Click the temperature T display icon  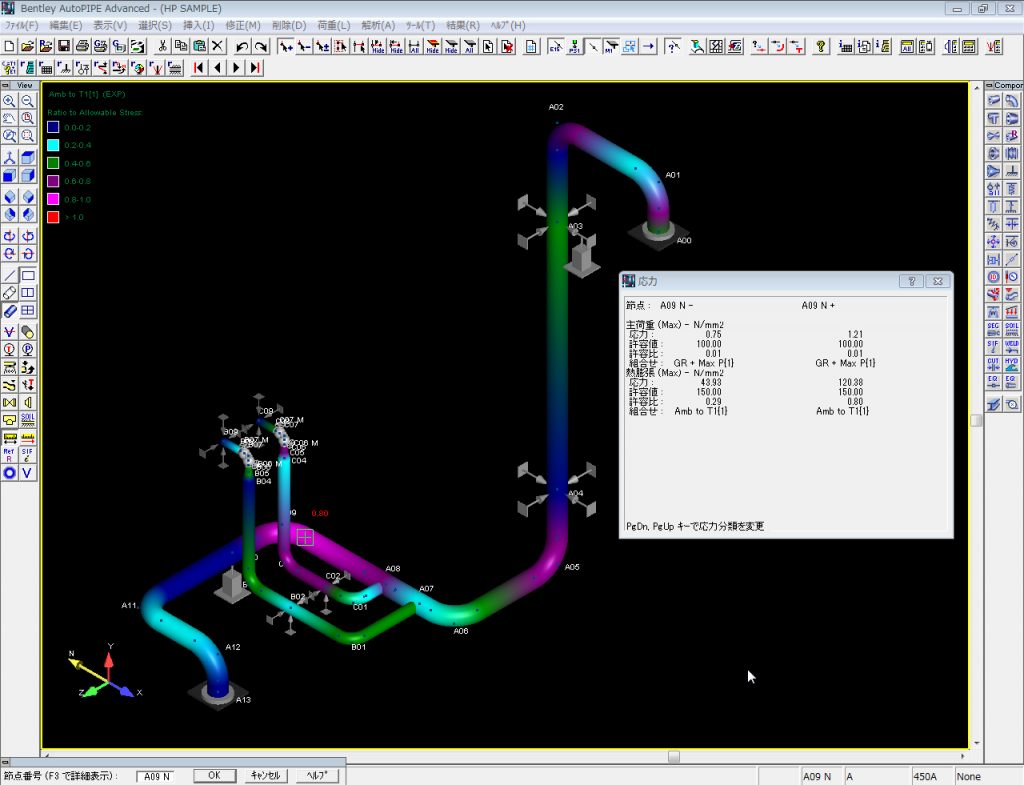pos(9,349)
